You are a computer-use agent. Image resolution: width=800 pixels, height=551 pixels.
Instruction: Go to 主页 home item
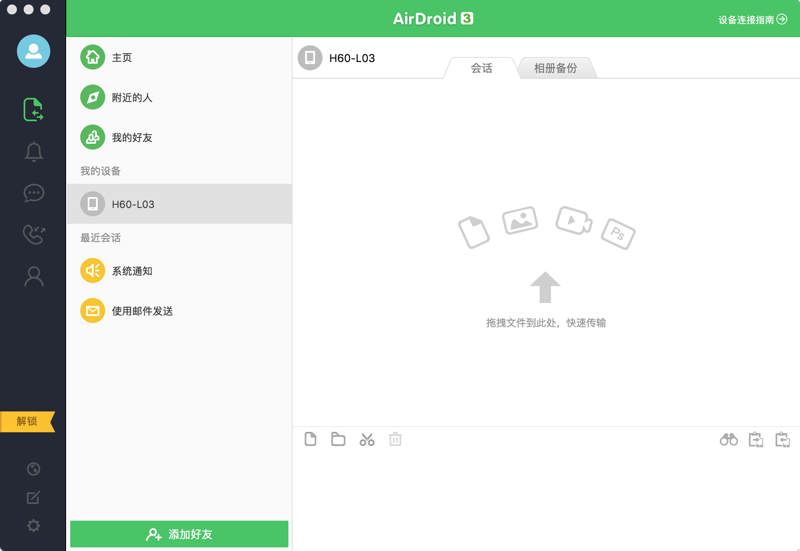[179, 57]
